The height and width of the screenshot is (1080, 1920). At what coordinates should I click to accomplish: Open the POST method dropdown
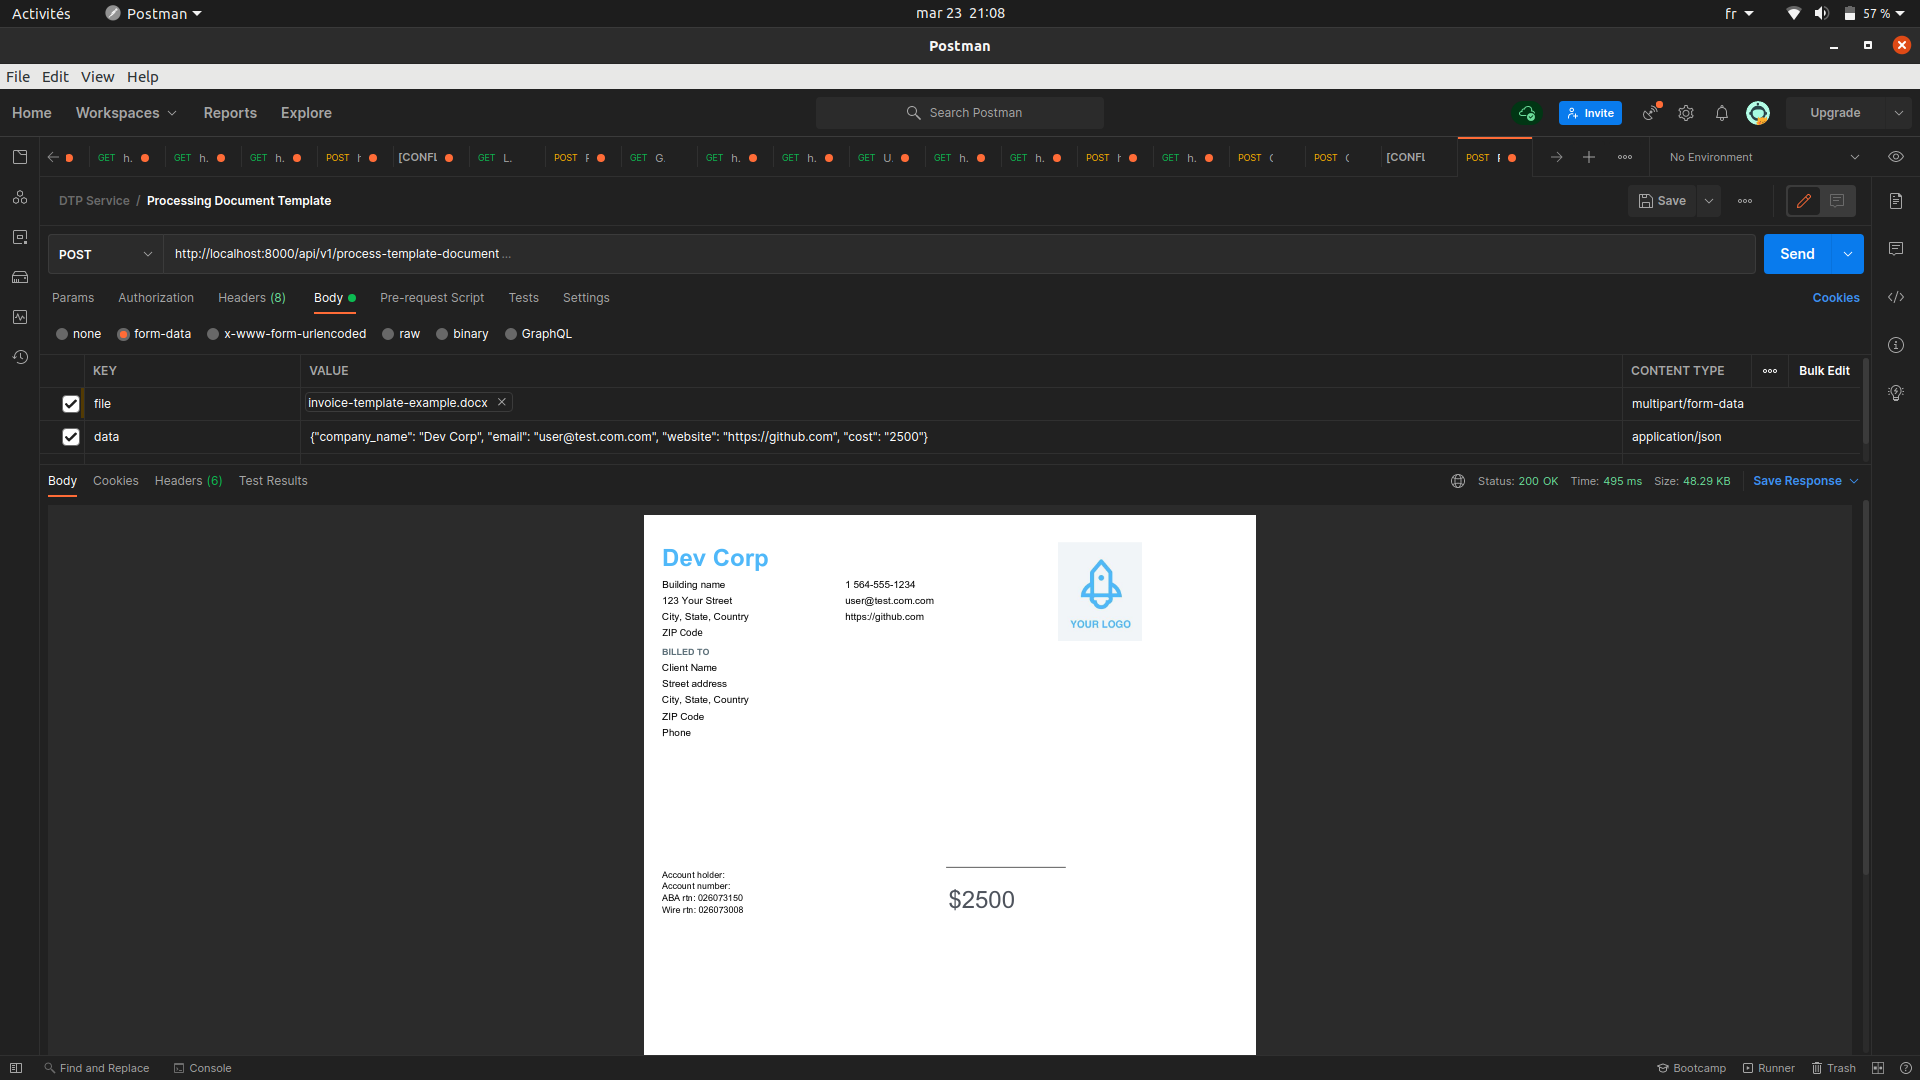click(105, 254)
